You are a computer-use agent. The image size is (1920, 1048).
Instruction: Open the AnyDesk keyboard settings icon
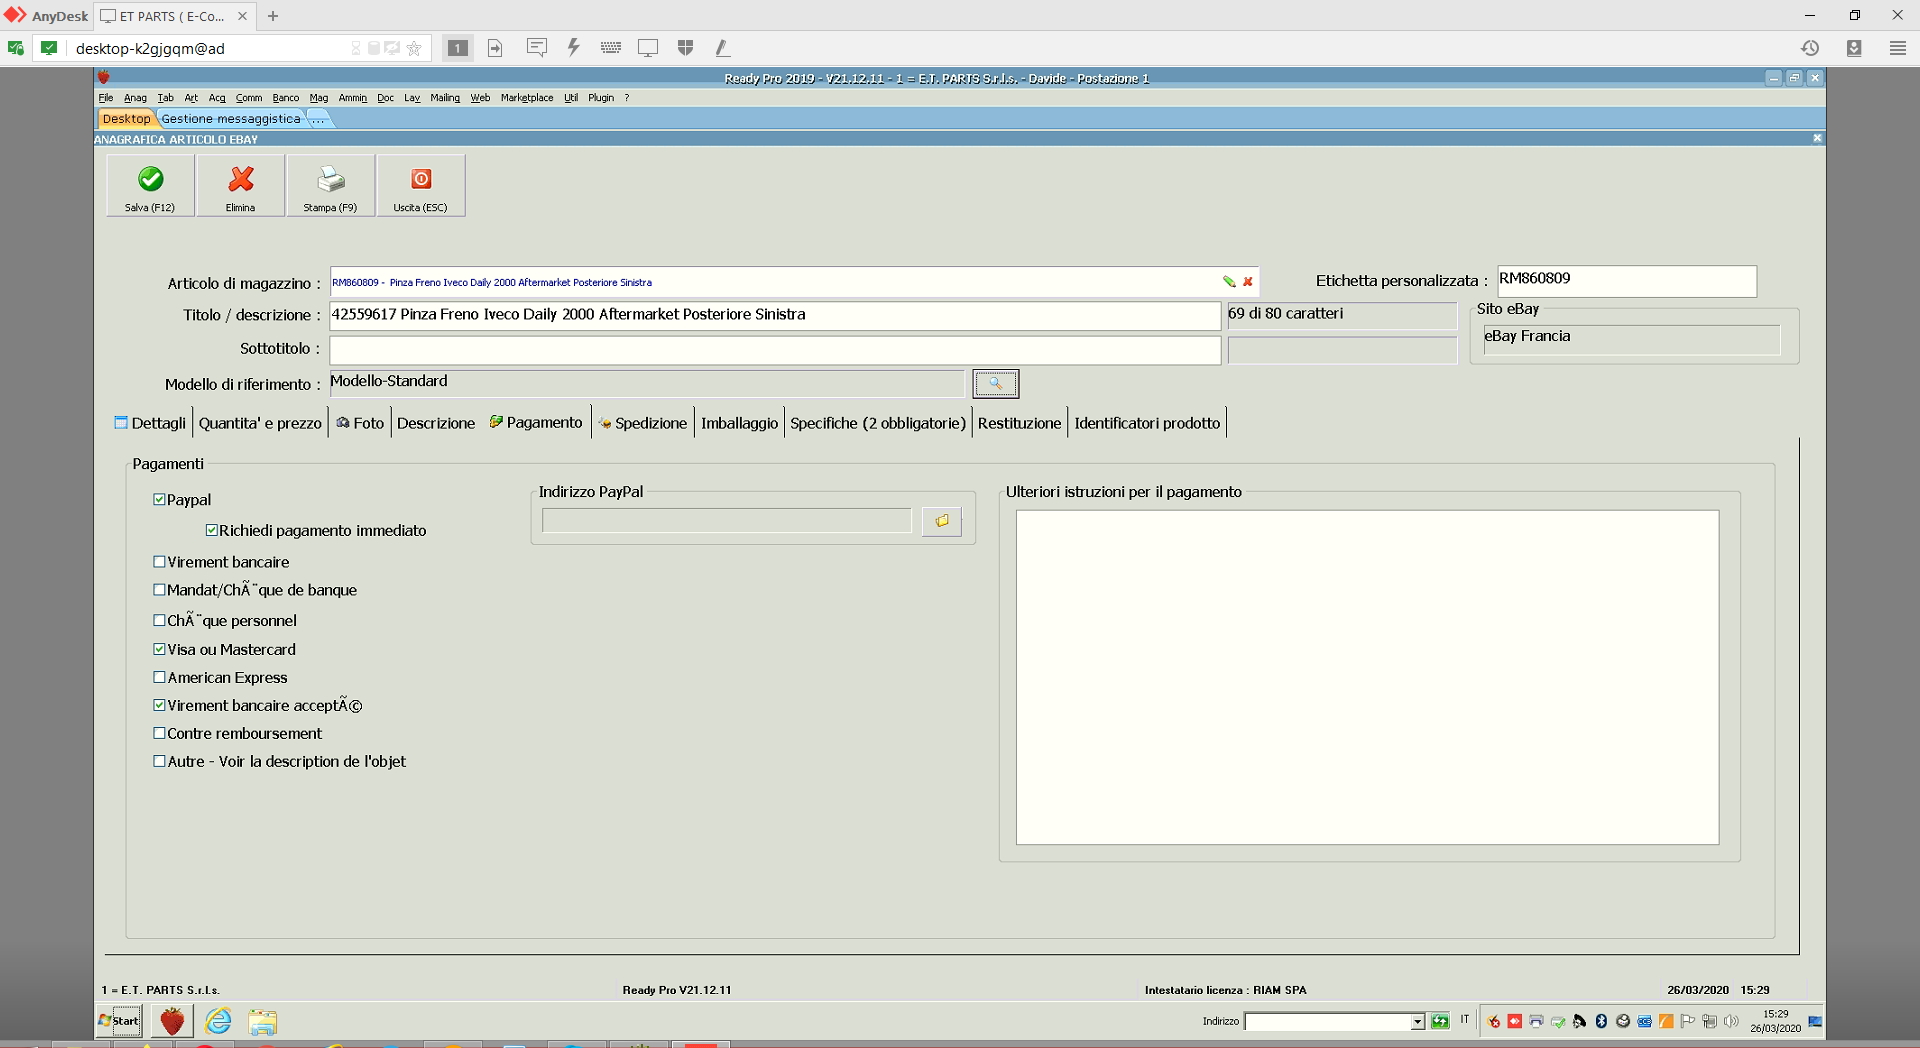tap(611, 48)
